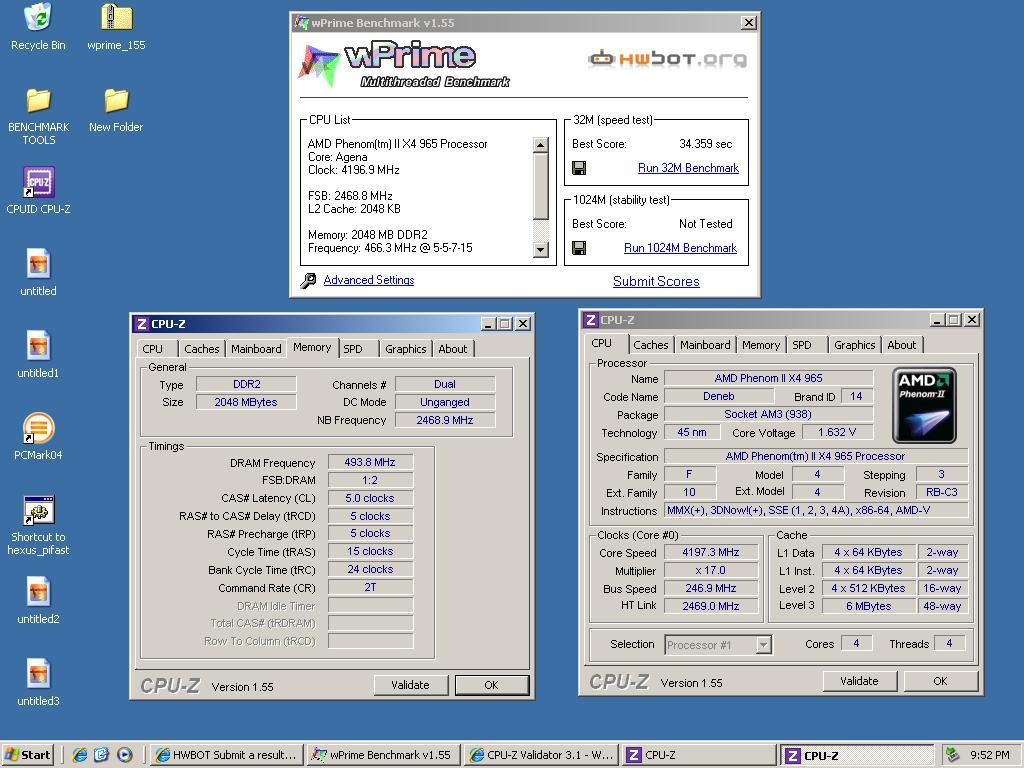
Task: Click the HT Link value 2469.0 MHz
Action: click(x=711, y=606)
